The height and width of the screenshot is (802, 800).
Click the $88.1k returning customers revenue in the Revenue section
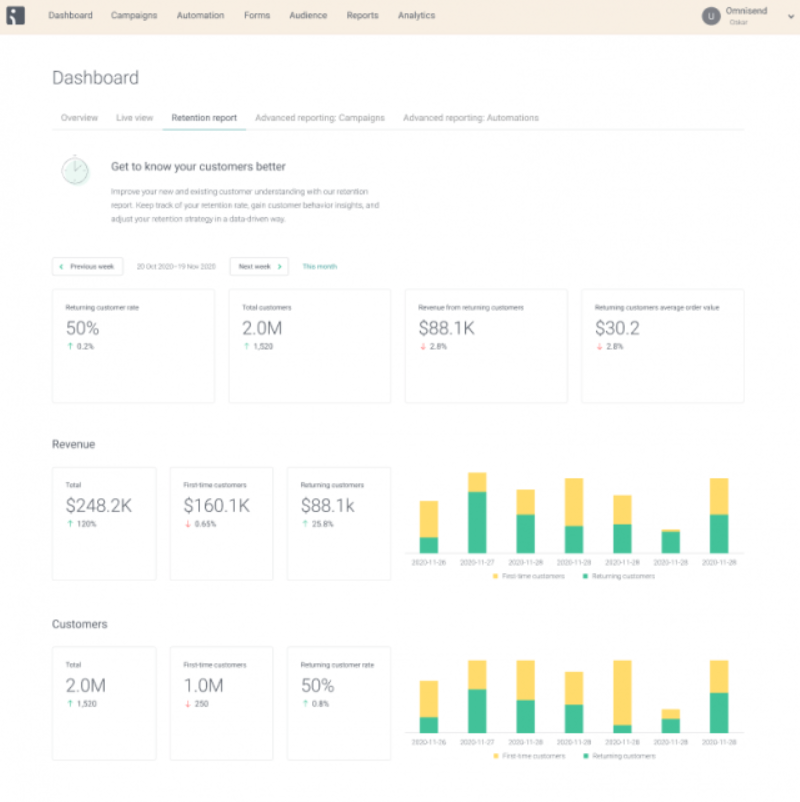tap(327, 506)
